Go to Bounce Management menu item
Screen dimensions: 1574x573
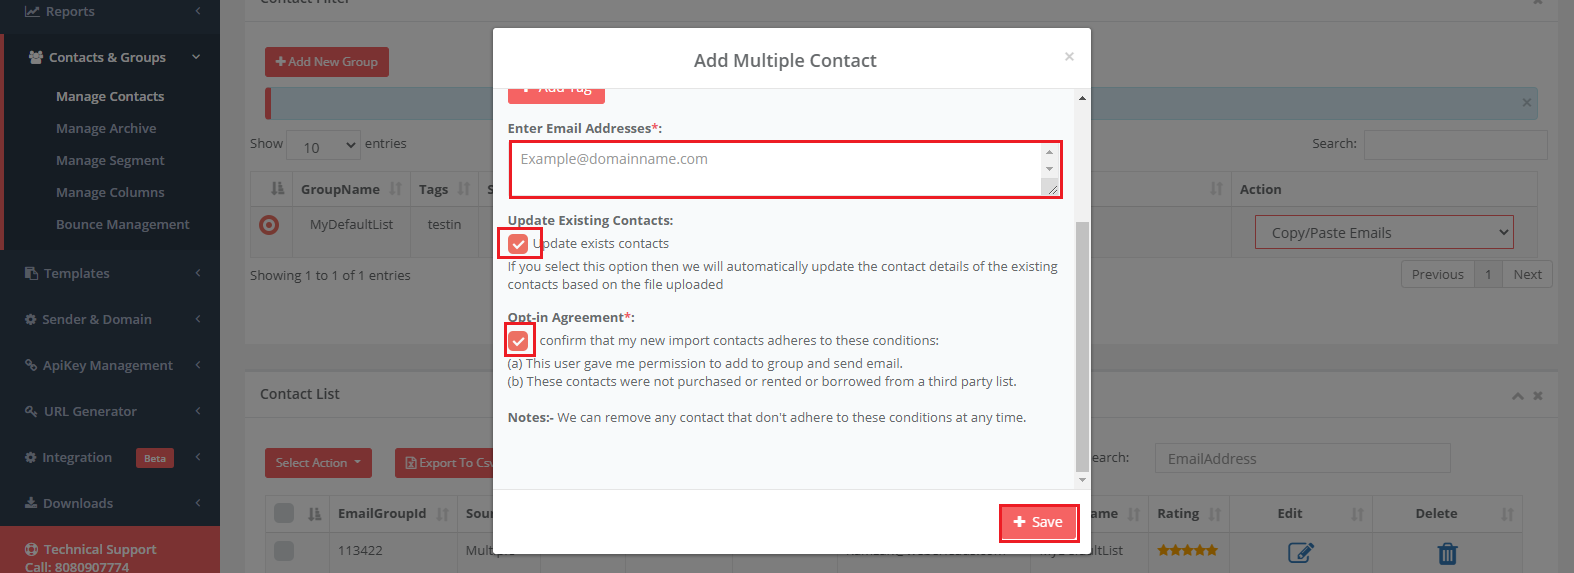[x=122, y=225]
